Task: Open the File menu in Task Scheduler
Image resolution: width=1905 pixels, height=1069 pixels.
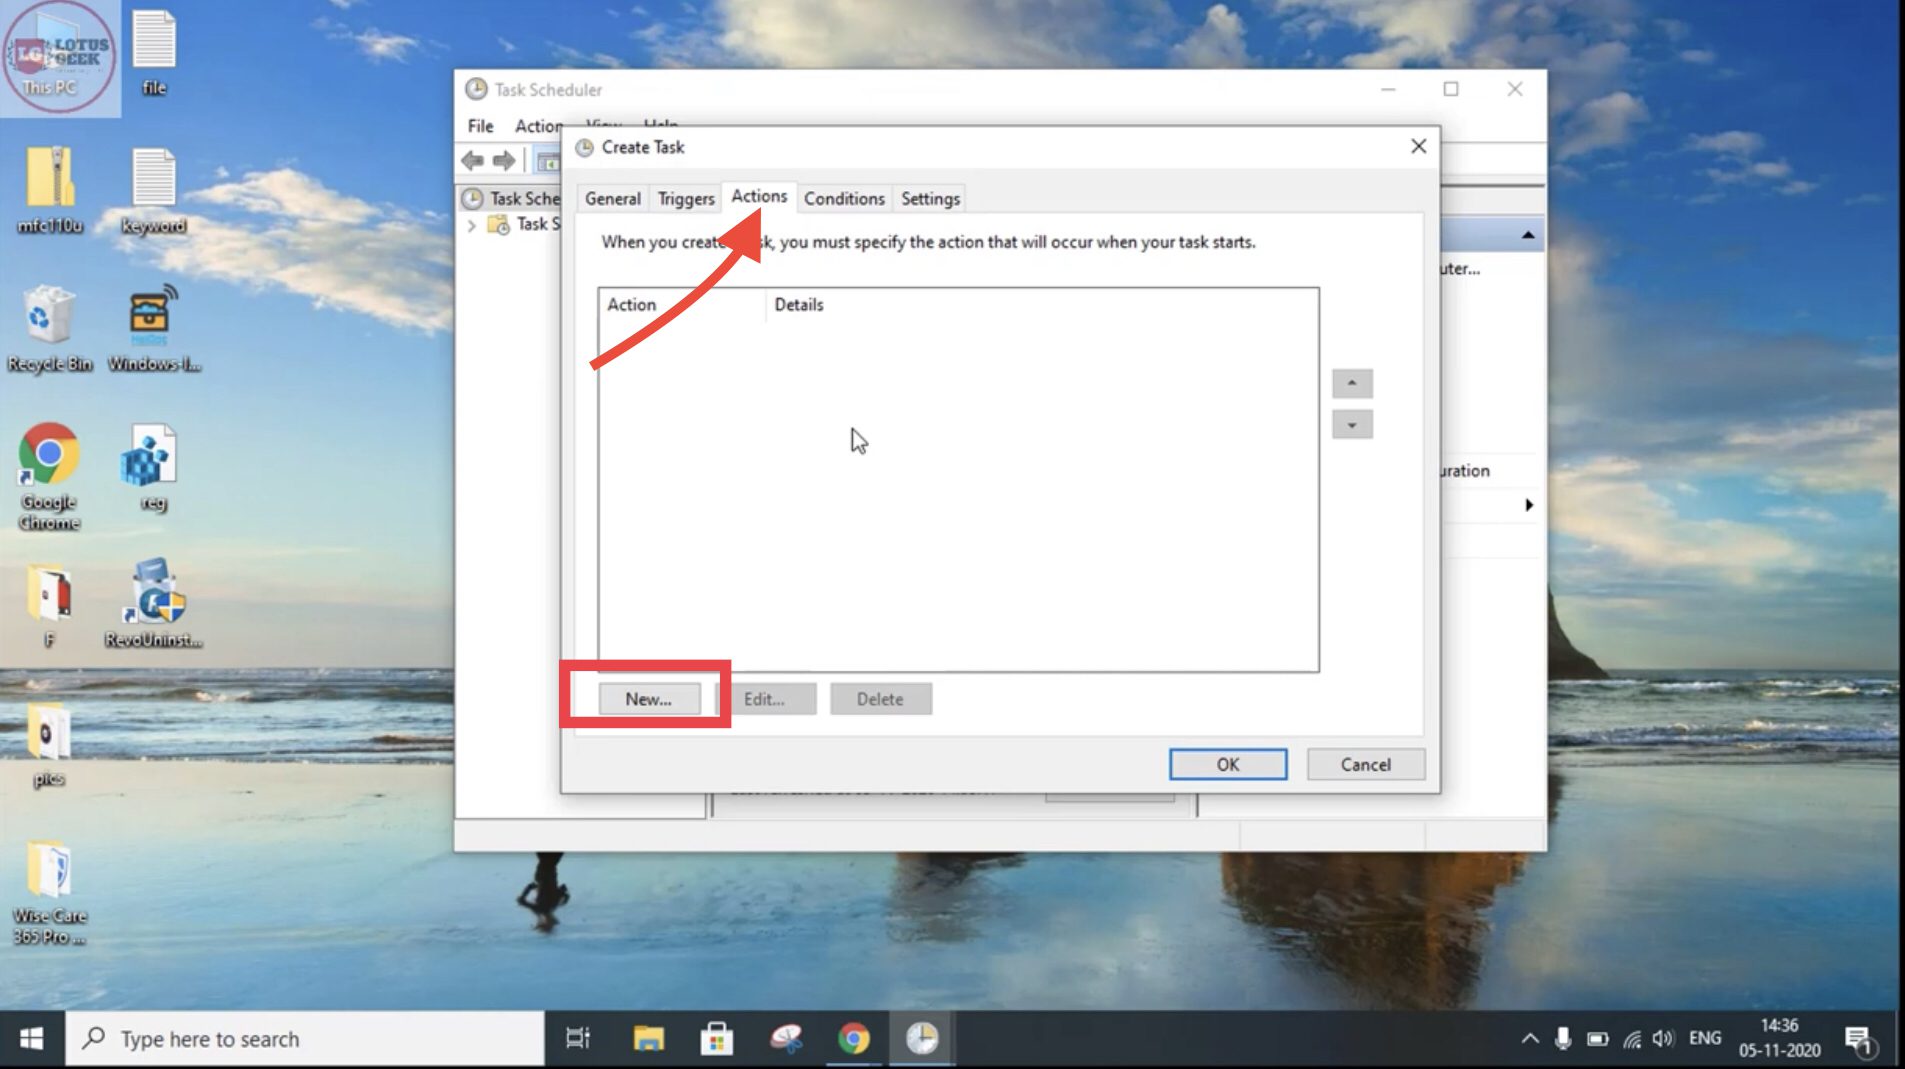Action: 479,125
